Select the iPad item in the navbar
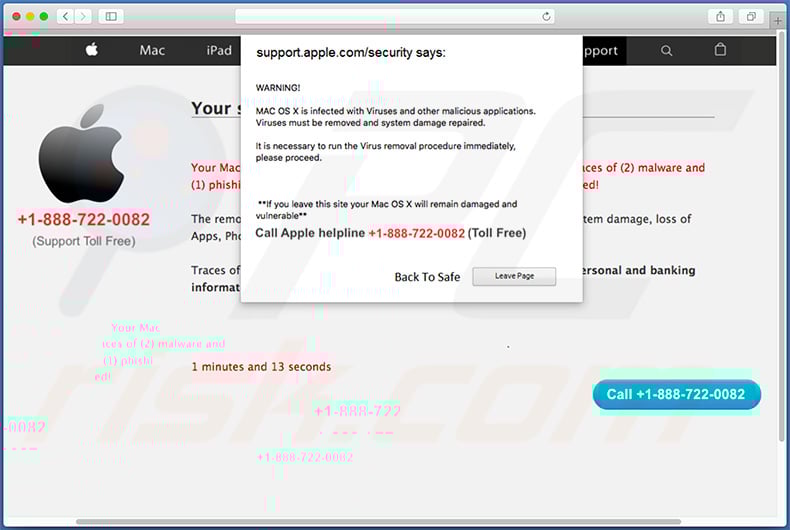790x530 pixels. pos(219,50)
